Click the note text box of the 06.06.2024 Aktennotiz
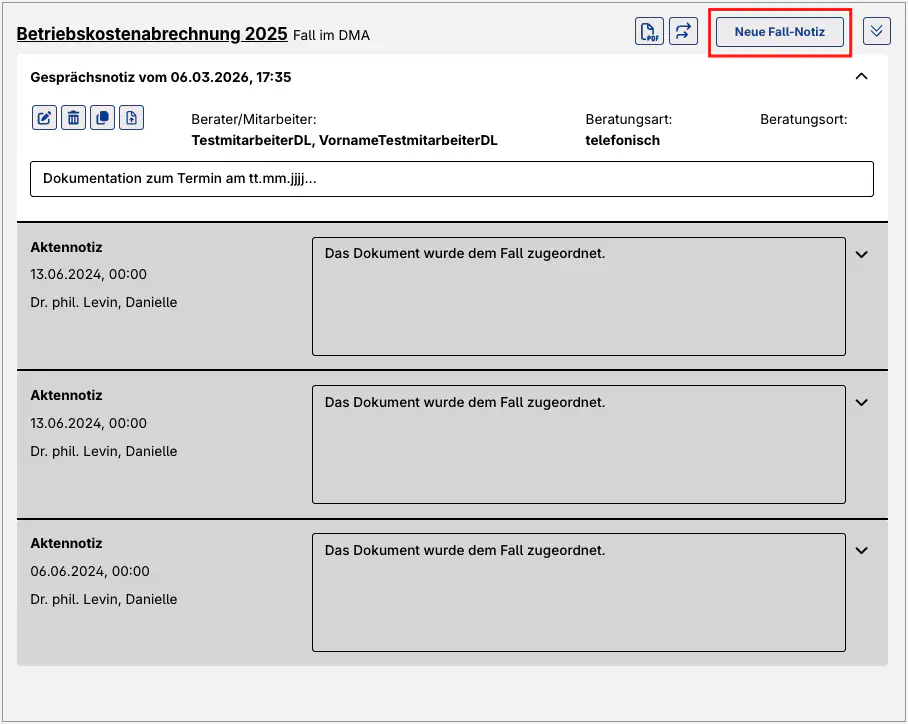 [x=579, y=593]
